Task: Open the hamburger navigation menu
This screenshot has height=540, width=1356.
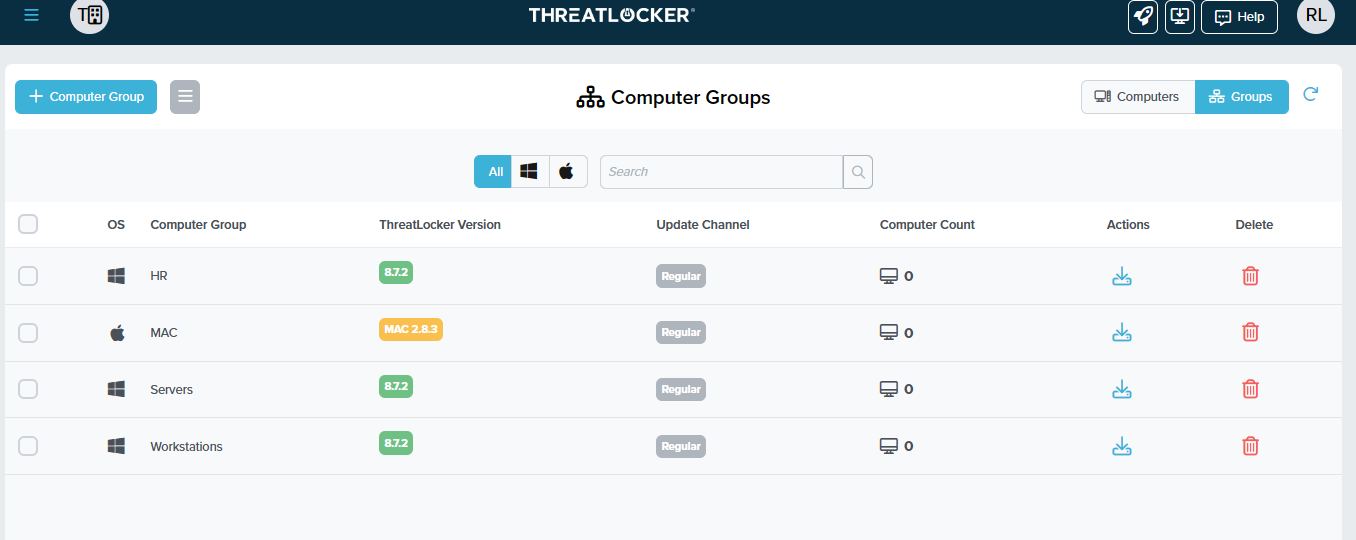Action: (x=32, y=15)
